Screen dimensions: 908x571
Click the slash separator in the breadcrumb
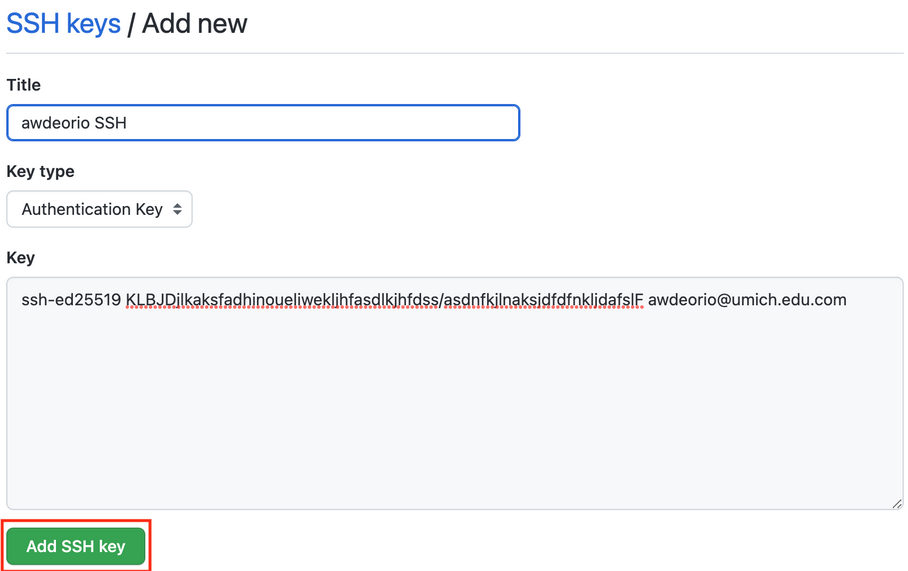[x=131, y=23]
